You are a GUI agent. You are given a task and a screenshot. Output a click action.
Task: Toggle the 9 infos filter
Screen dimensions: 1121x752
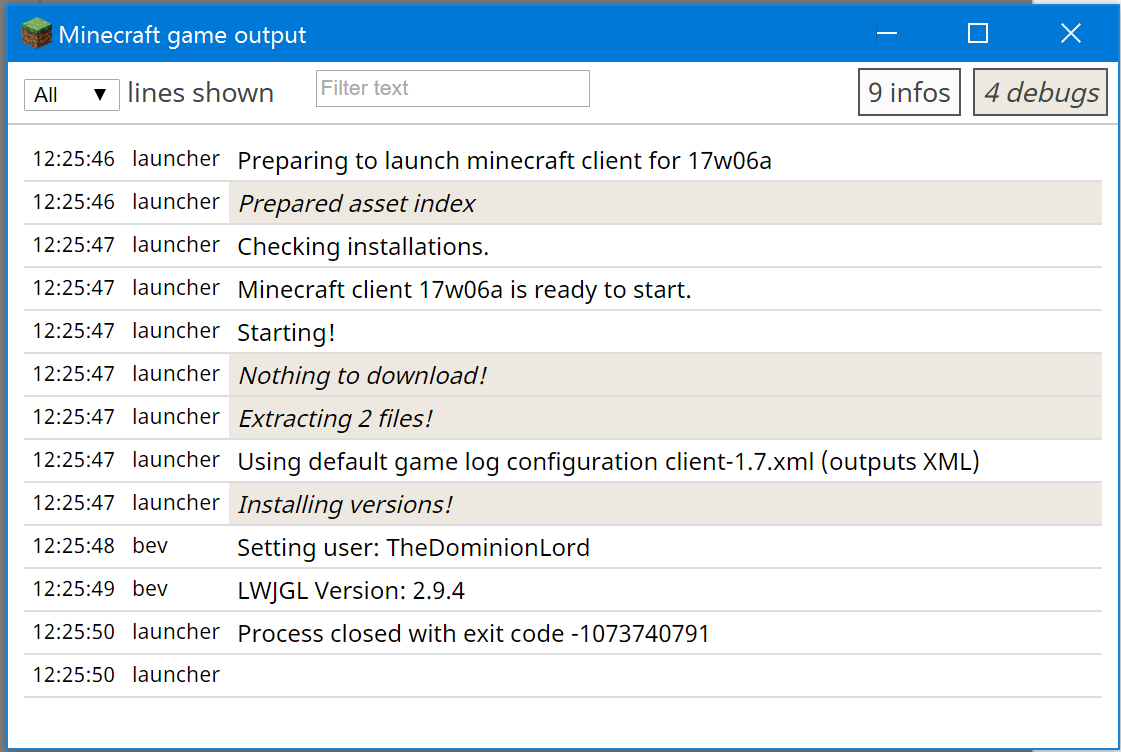click(x=909, y=92)
